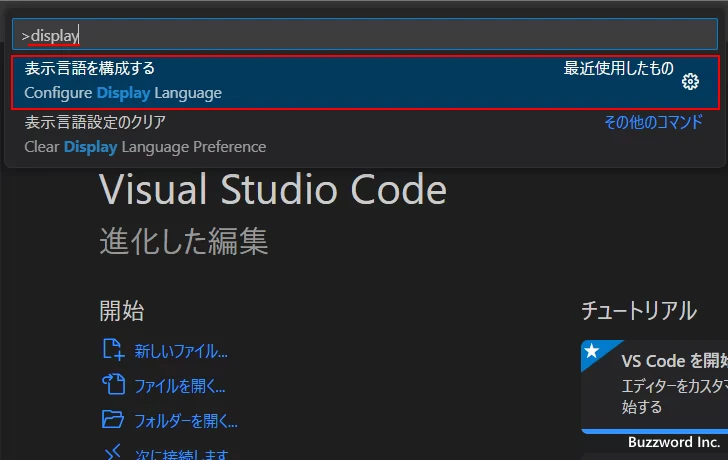
Task: Click the open folder icon beside フォルダーを開く
Action: [113, 420]
